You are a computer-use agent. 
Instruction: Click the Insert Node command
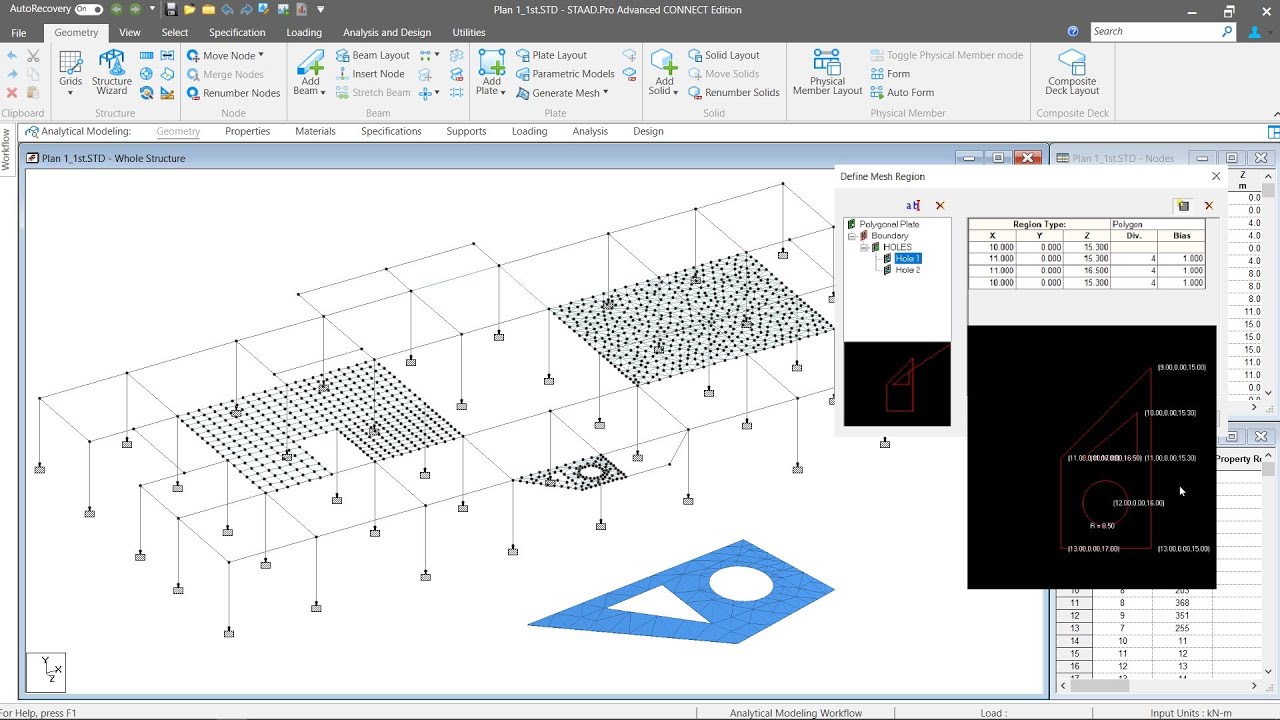coord(370,74)
